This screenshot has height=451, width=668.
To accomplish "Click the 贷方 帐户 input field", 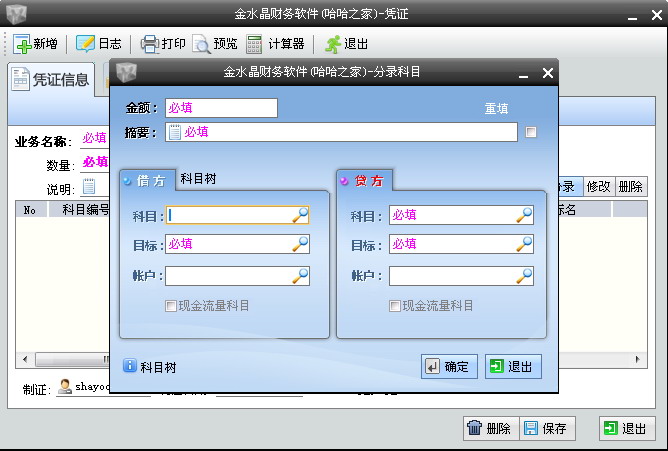I will 461,276.
